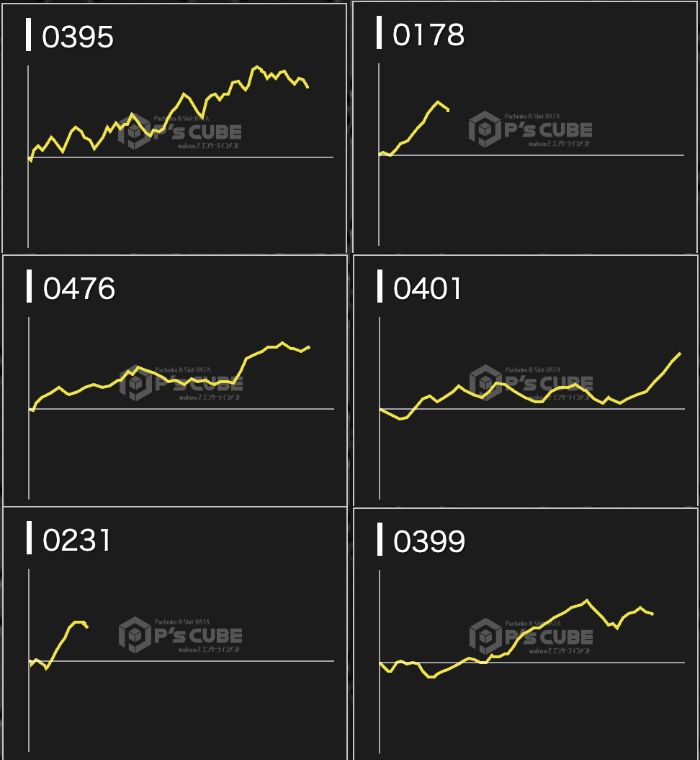Click the 0476 machine number heading
Screen dimensions: 700x760
(x=79, y=288)
